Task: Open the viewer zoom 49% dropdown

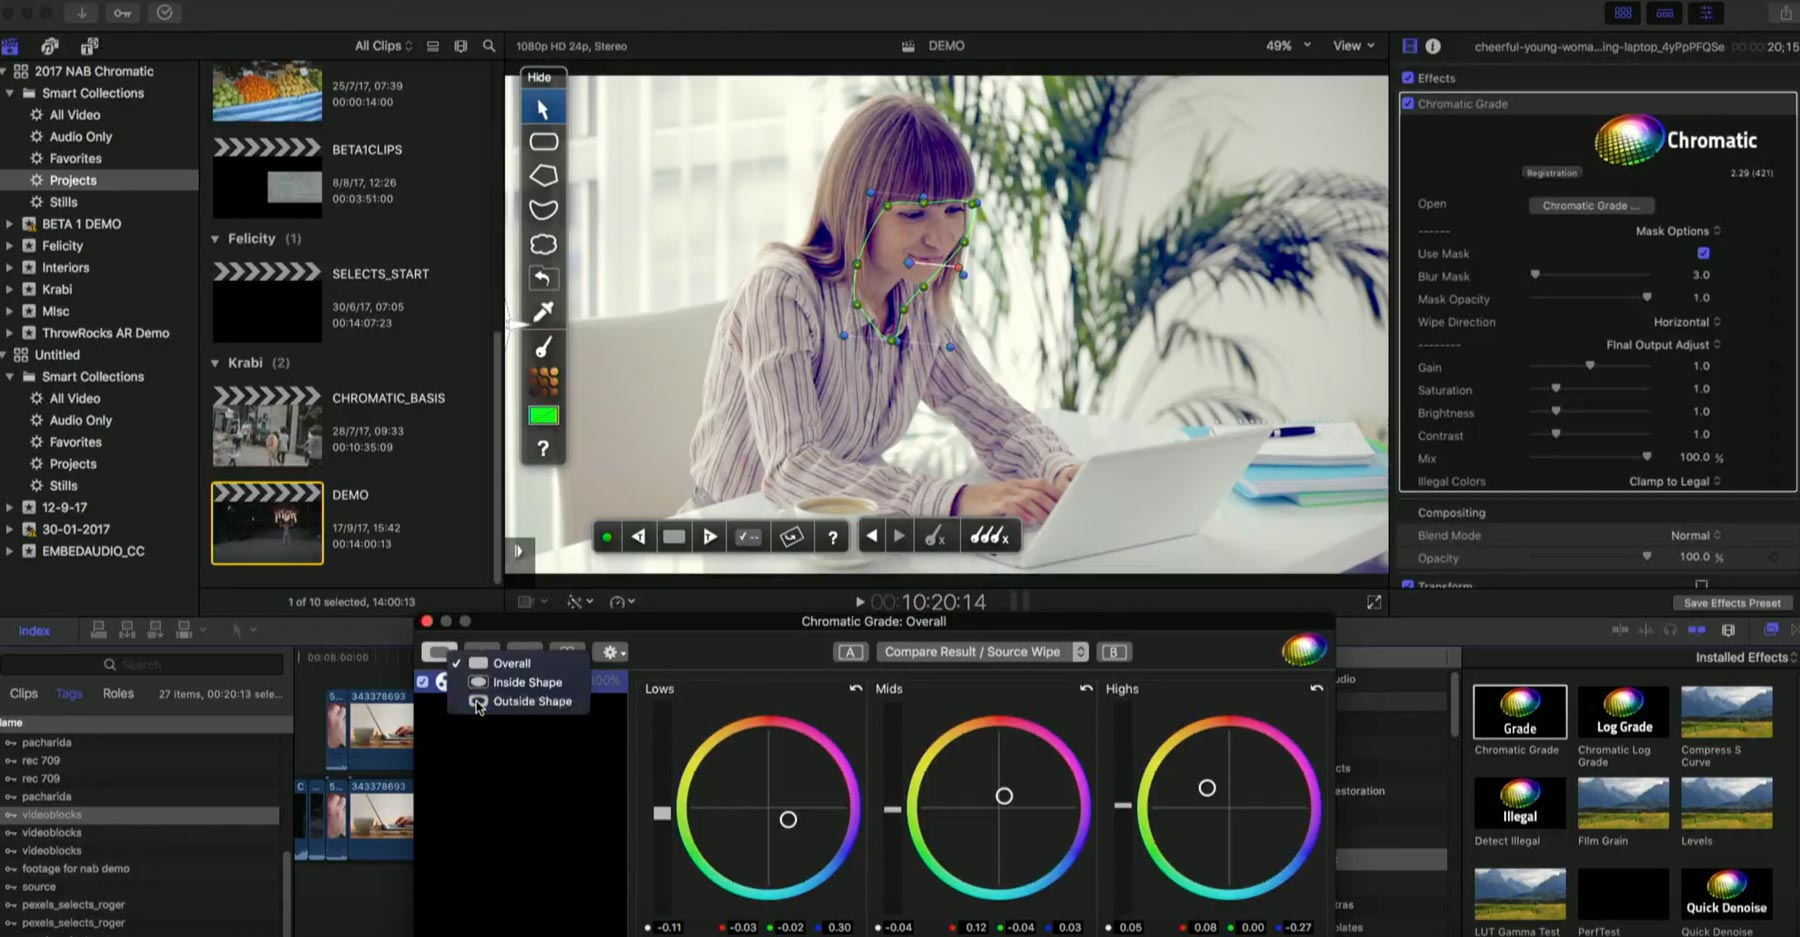Action: (x=1288, y=46)
